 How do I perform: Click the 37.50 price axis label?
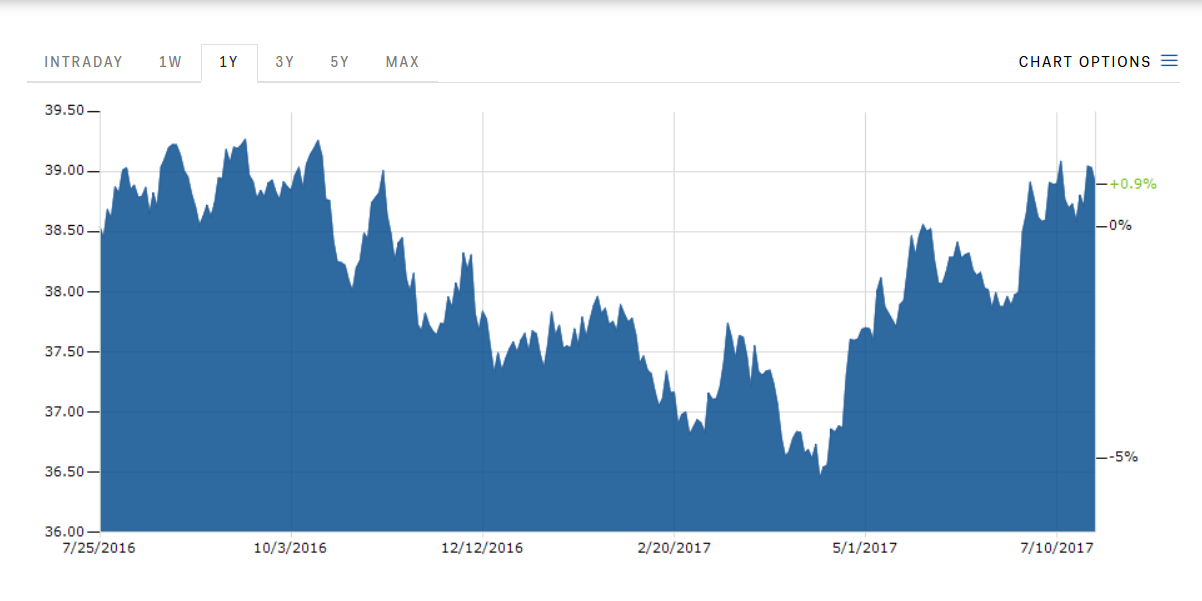(x=65, y=351)
